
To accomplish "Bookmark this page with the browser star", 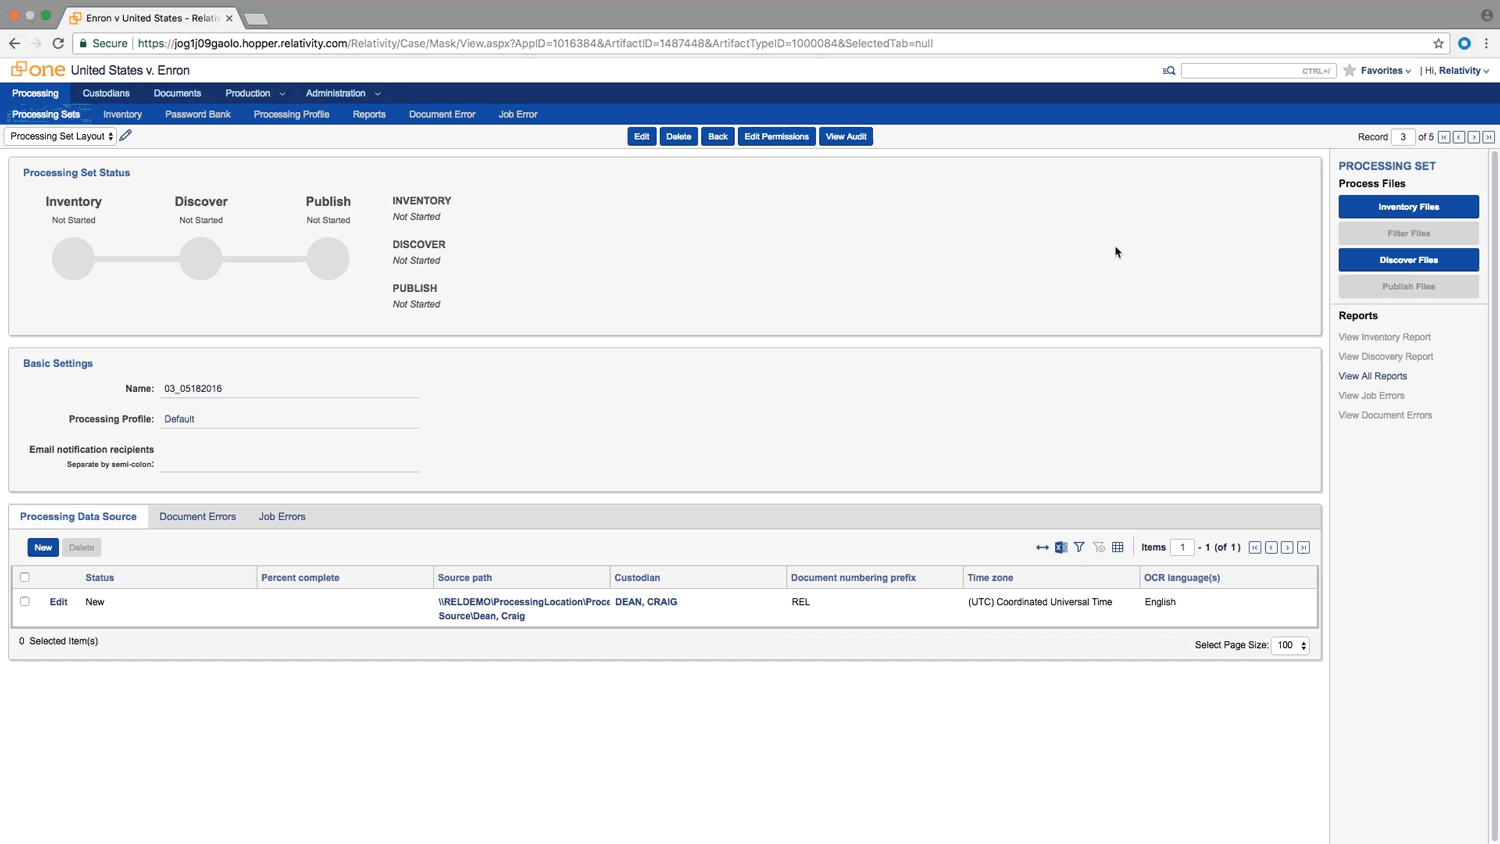I will (1439, 44).
